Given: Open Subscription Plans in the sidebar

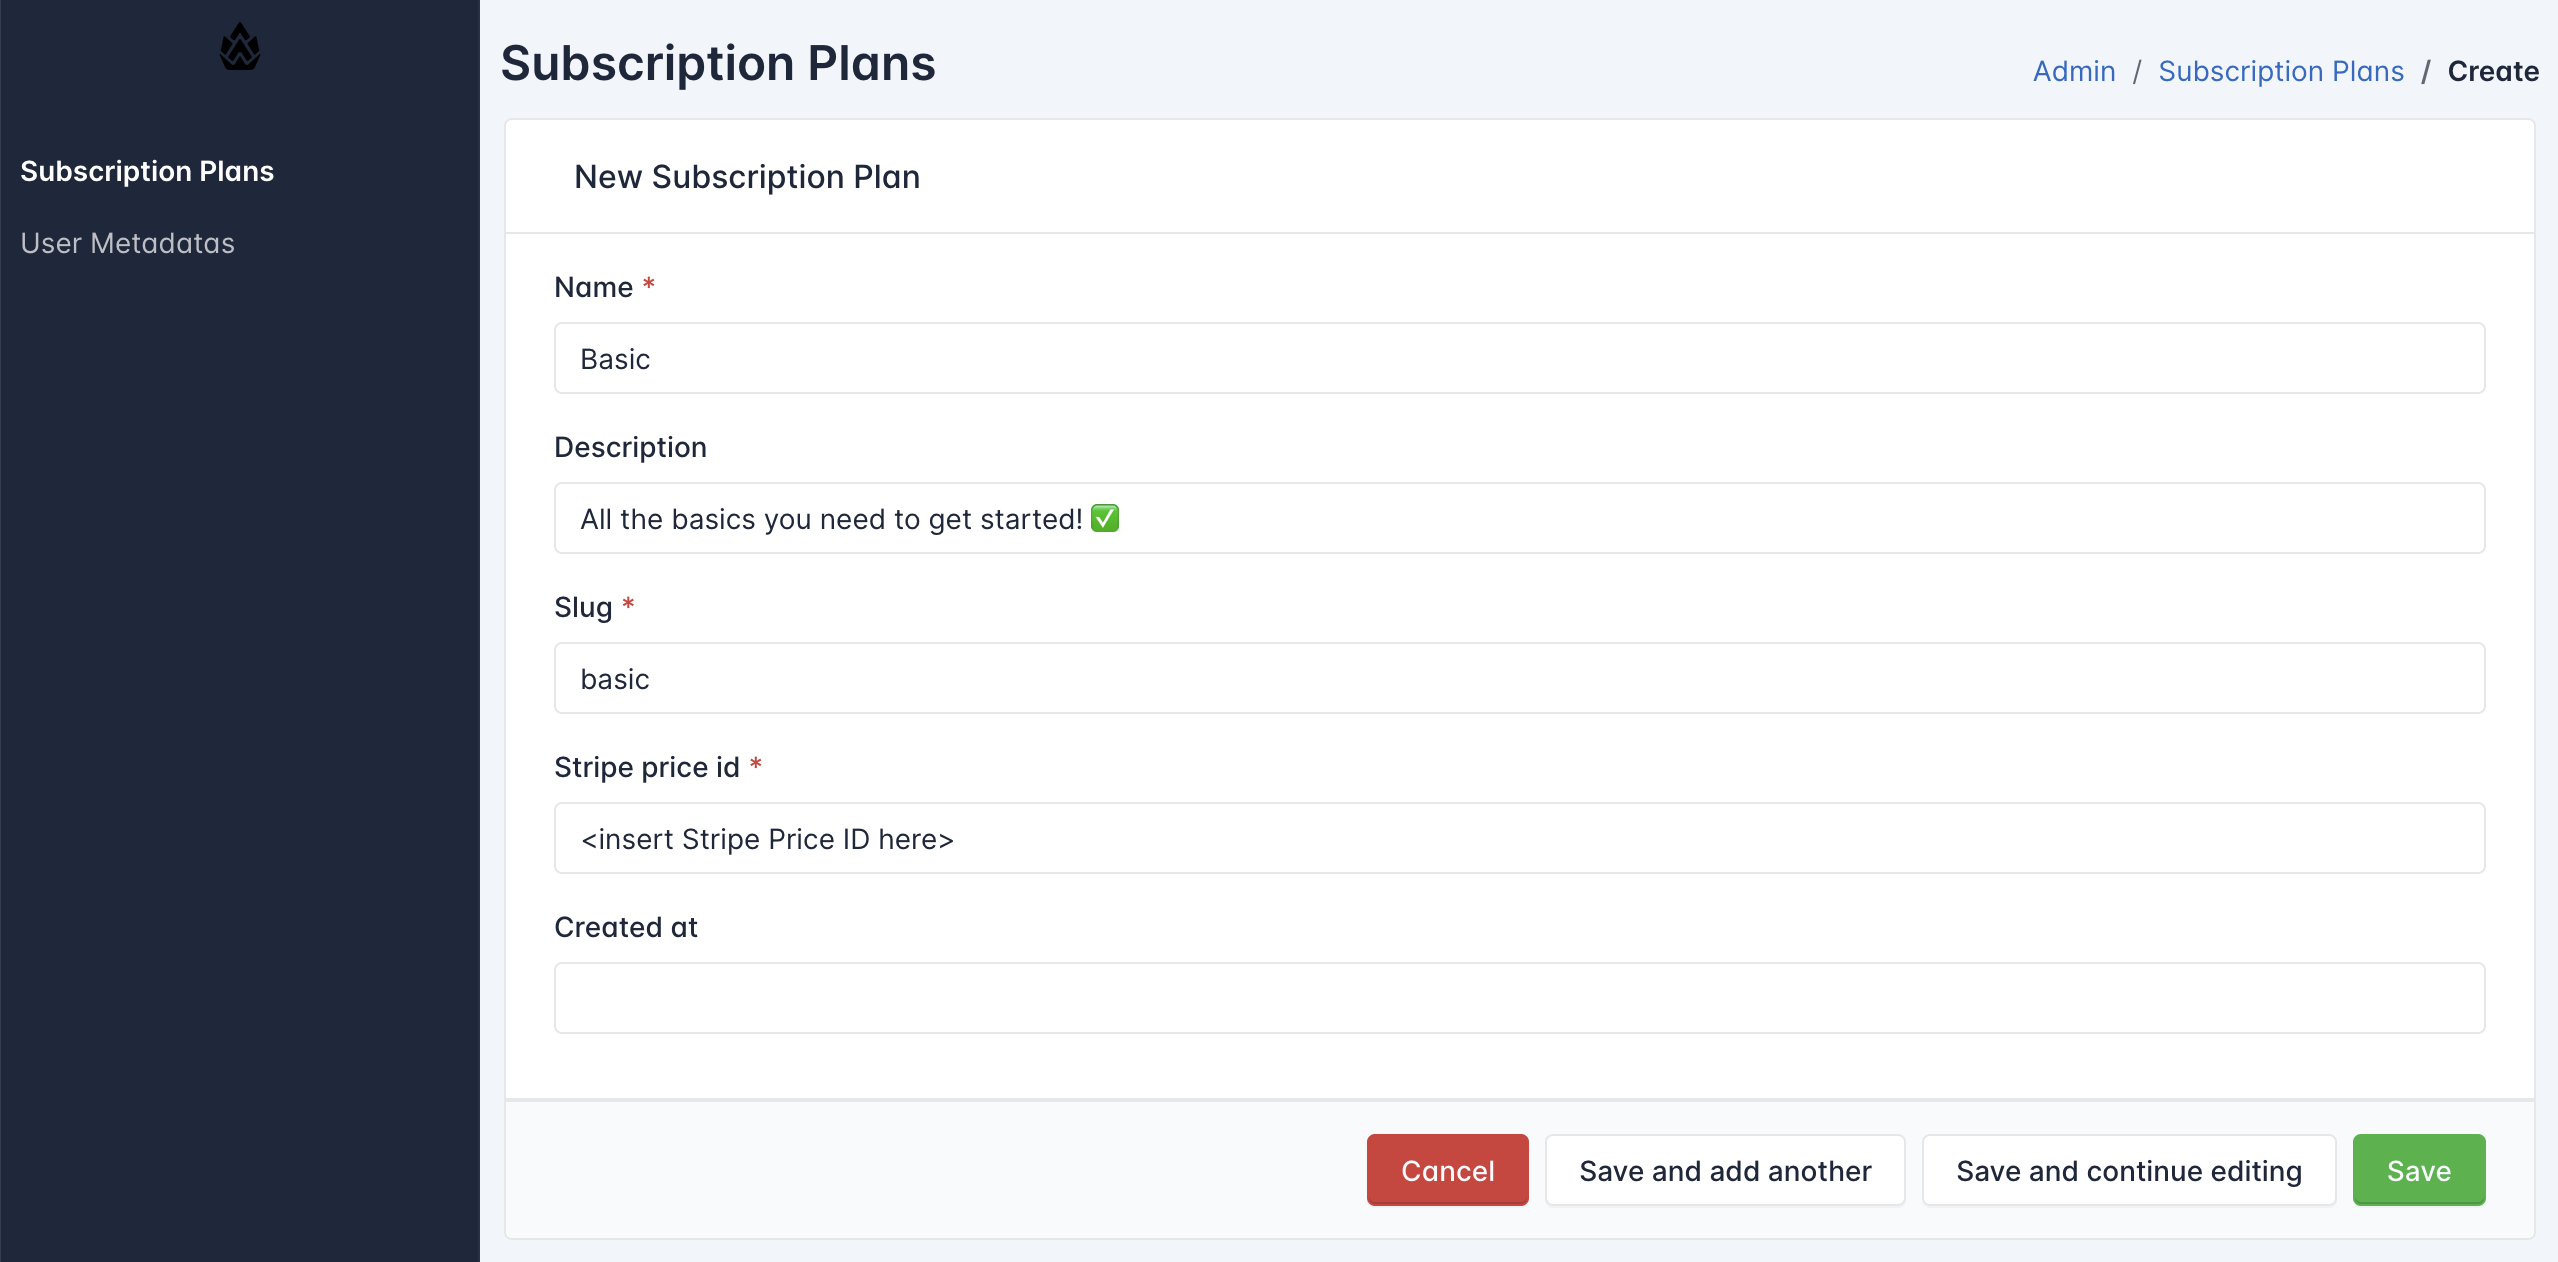Looking at the screenshot, I should click(147, 171).
